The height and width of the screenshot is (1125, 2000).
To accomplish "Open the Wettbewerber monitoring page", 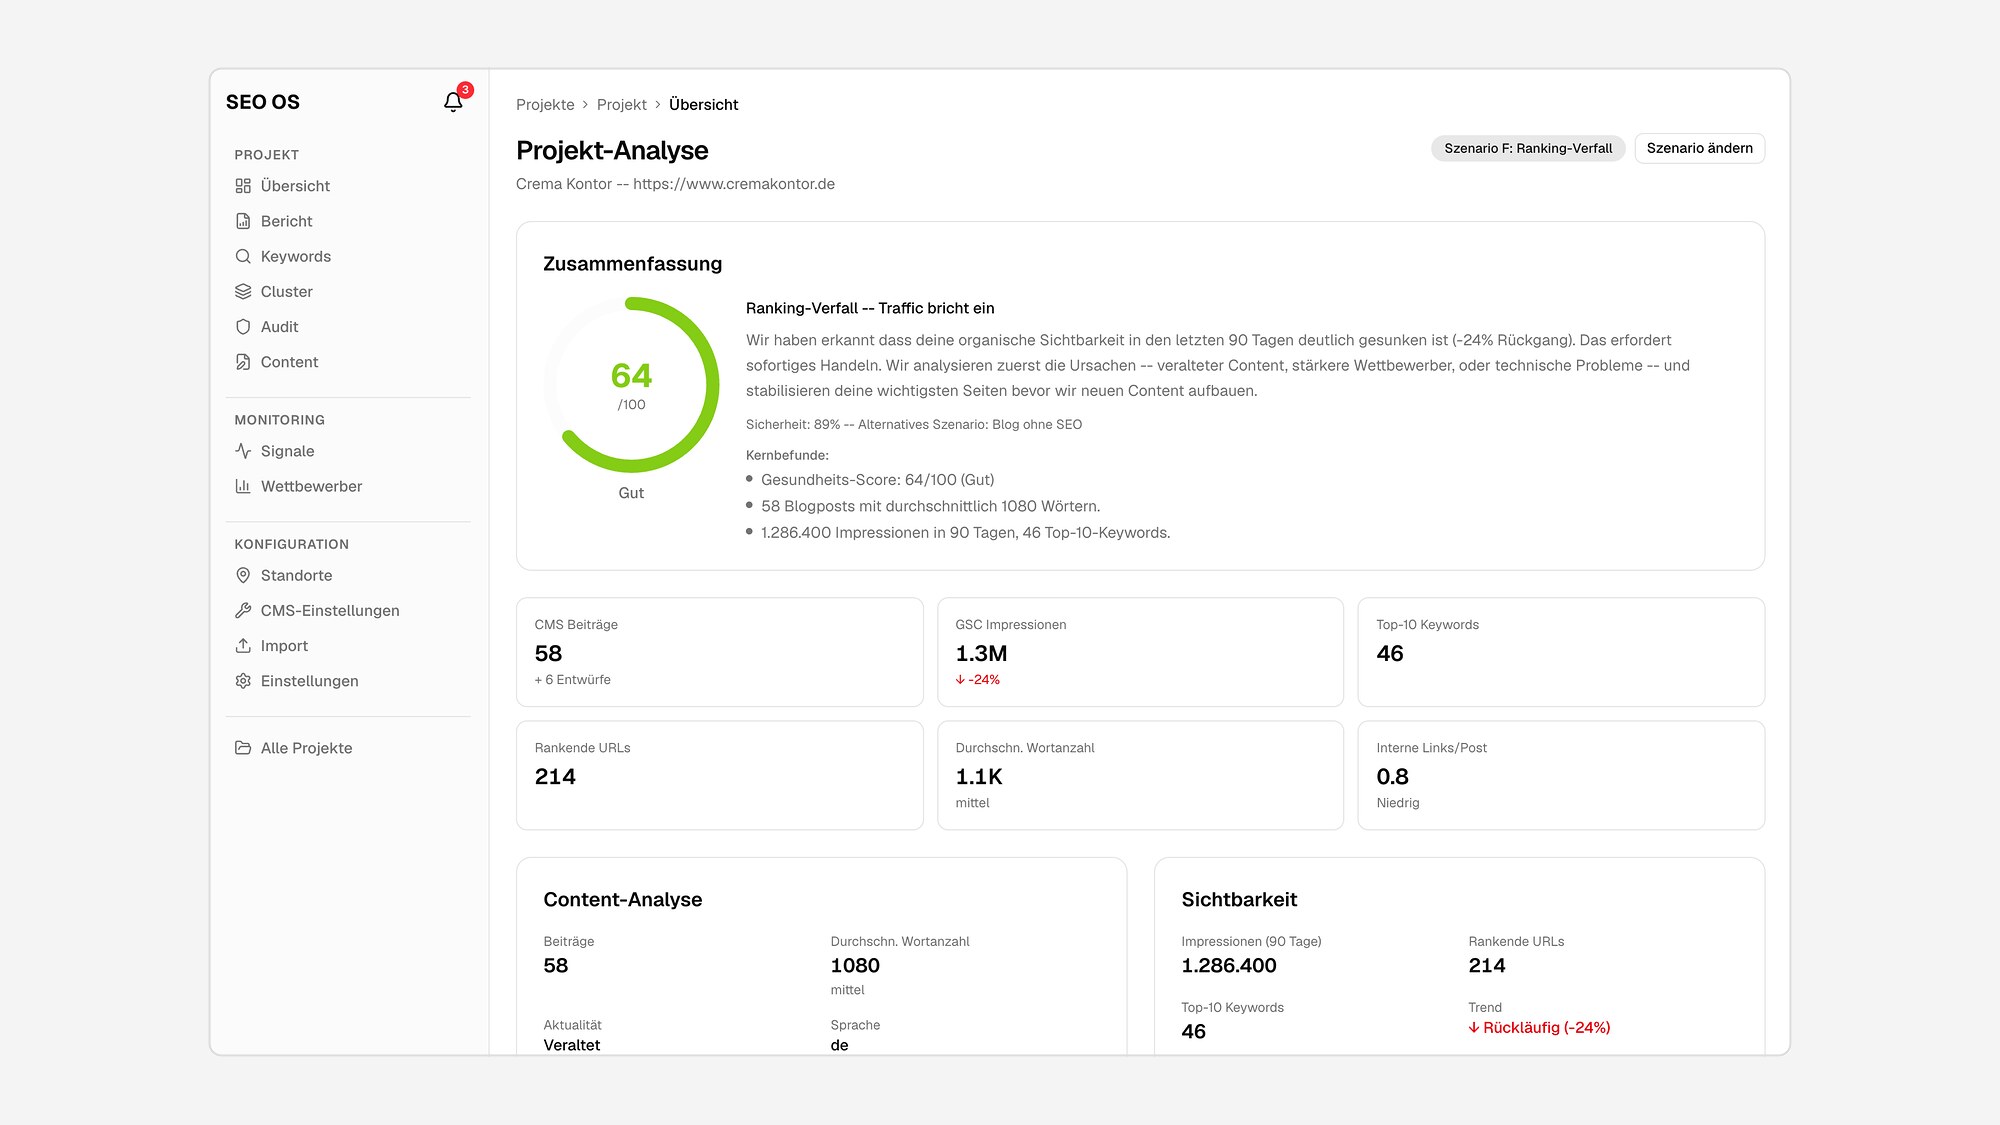I will pyautogui.click(x=348, y=486).
